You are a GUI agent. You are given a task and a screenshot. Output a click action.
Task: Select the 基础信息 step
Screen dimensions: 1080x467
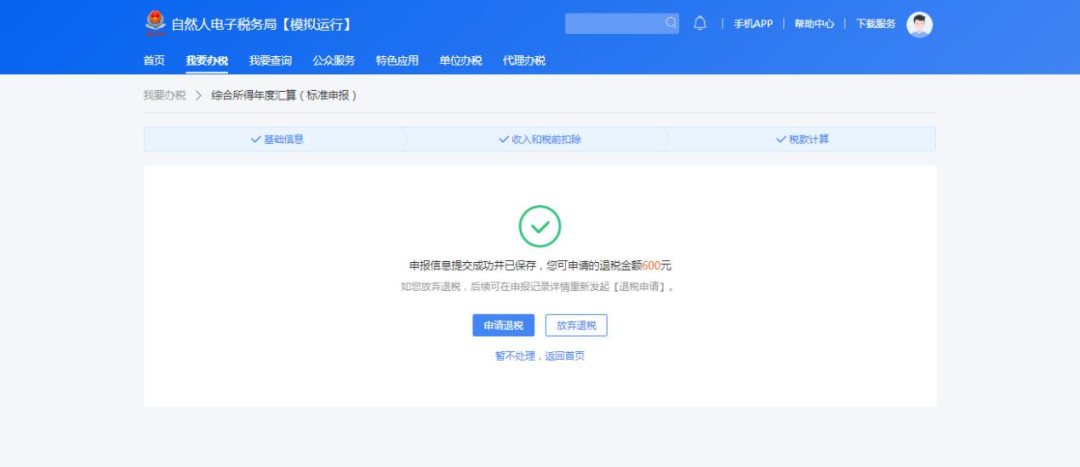point(277,139)
